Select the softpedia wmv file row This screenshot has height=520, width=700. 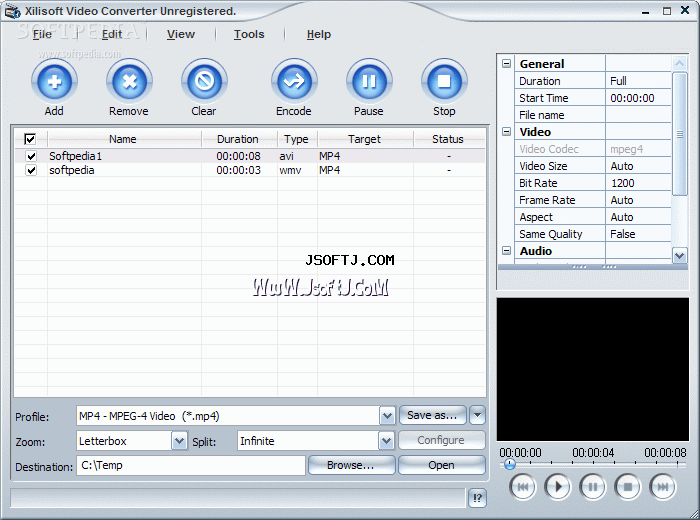[250, 170]
